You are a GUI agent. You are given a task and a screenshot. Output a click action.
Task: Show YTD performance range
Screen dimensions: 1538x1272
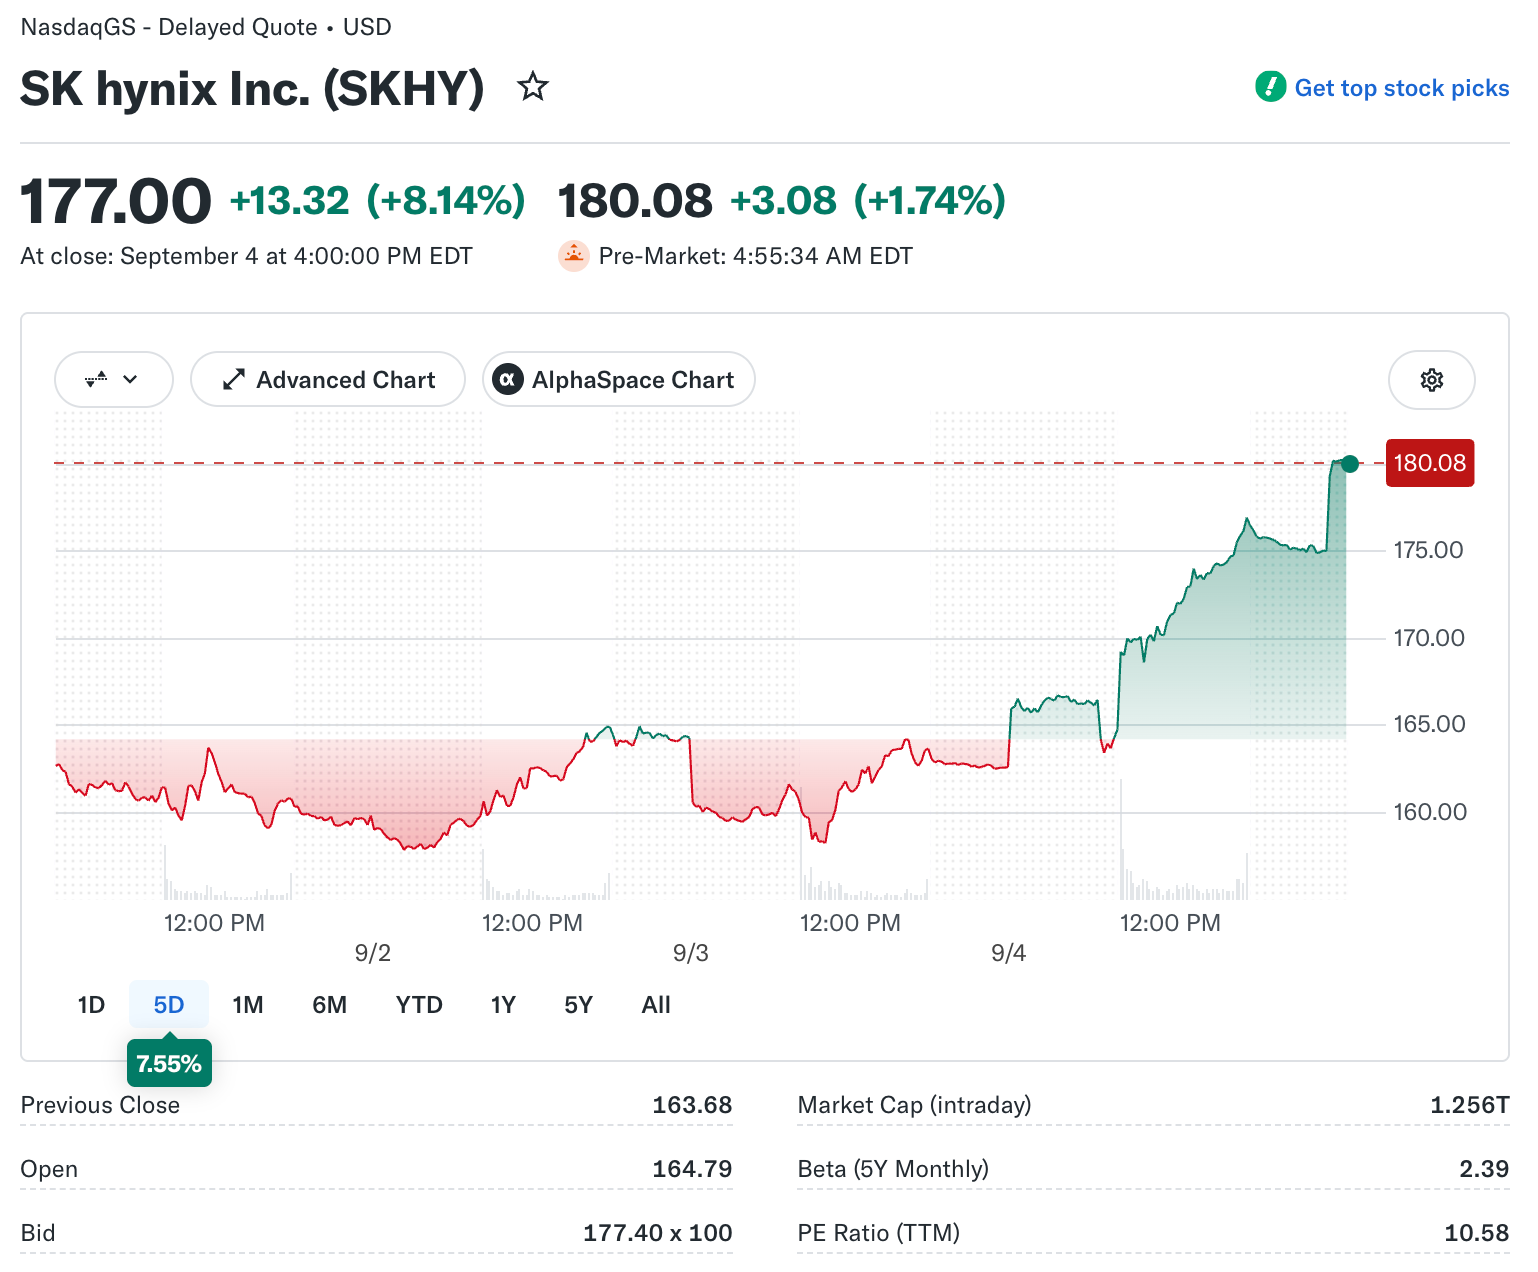pos(419,1005)
